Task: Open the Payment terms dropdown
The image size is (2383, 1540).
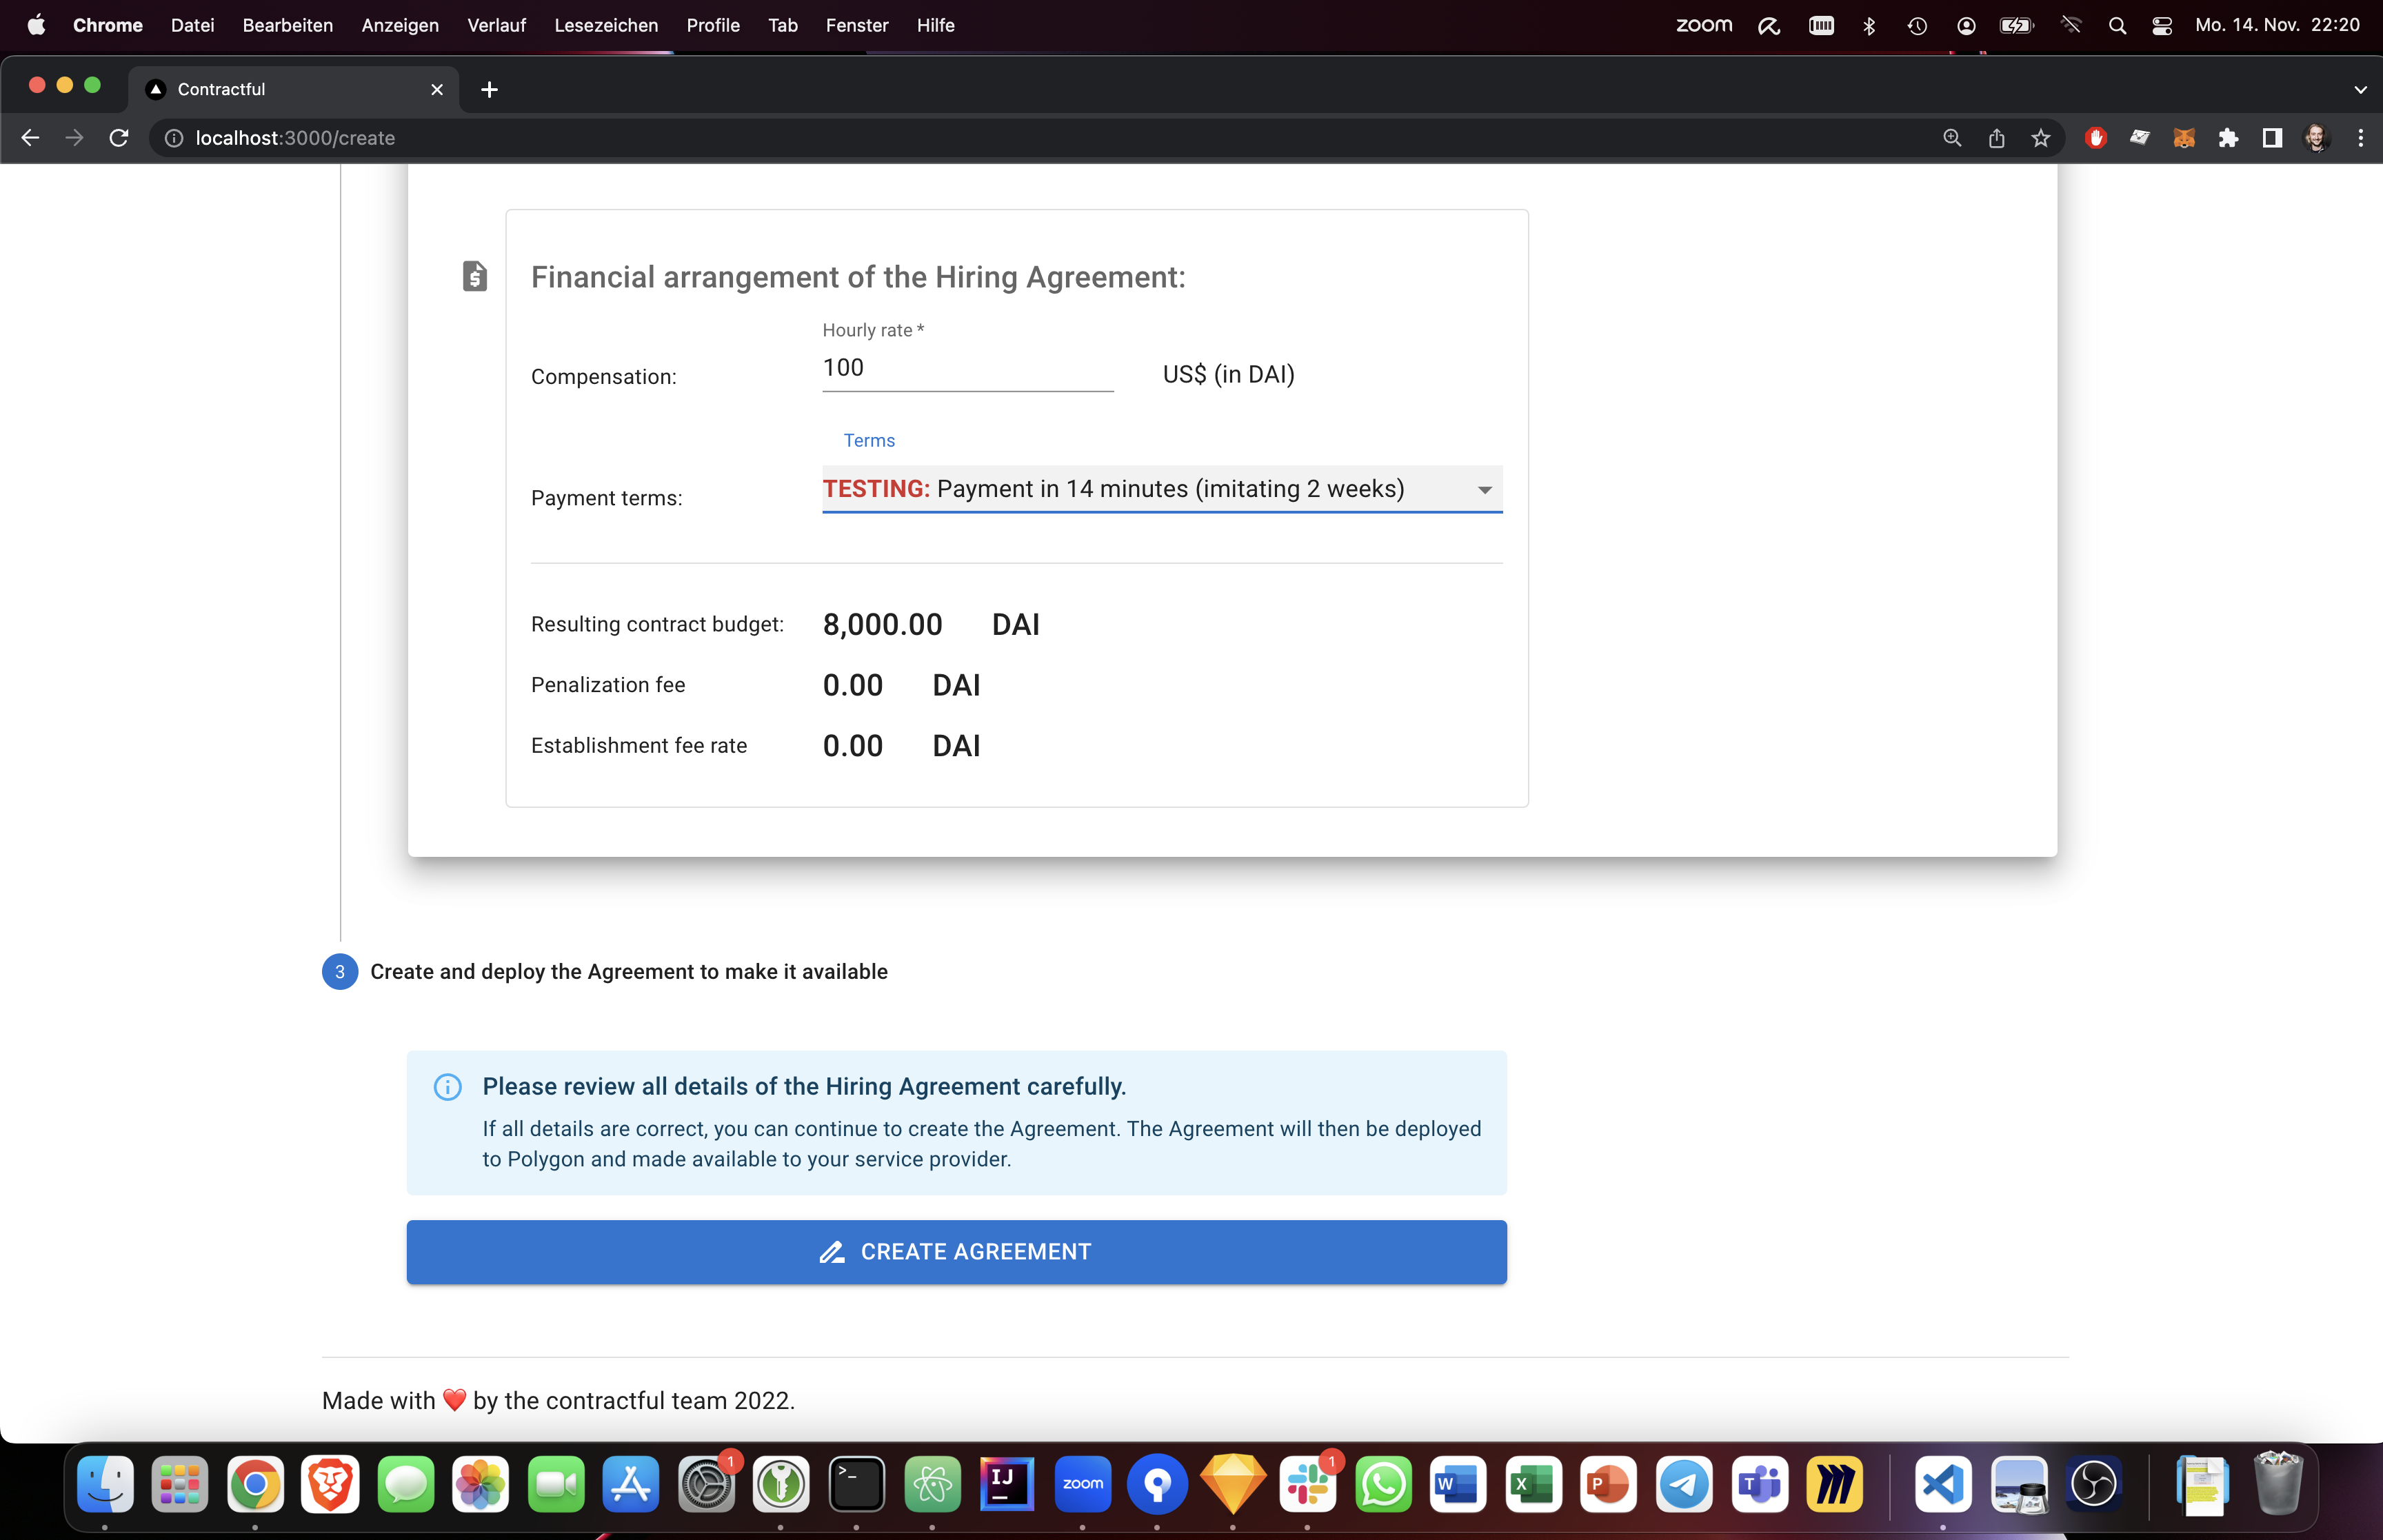Action: (x=1162, y=489)
